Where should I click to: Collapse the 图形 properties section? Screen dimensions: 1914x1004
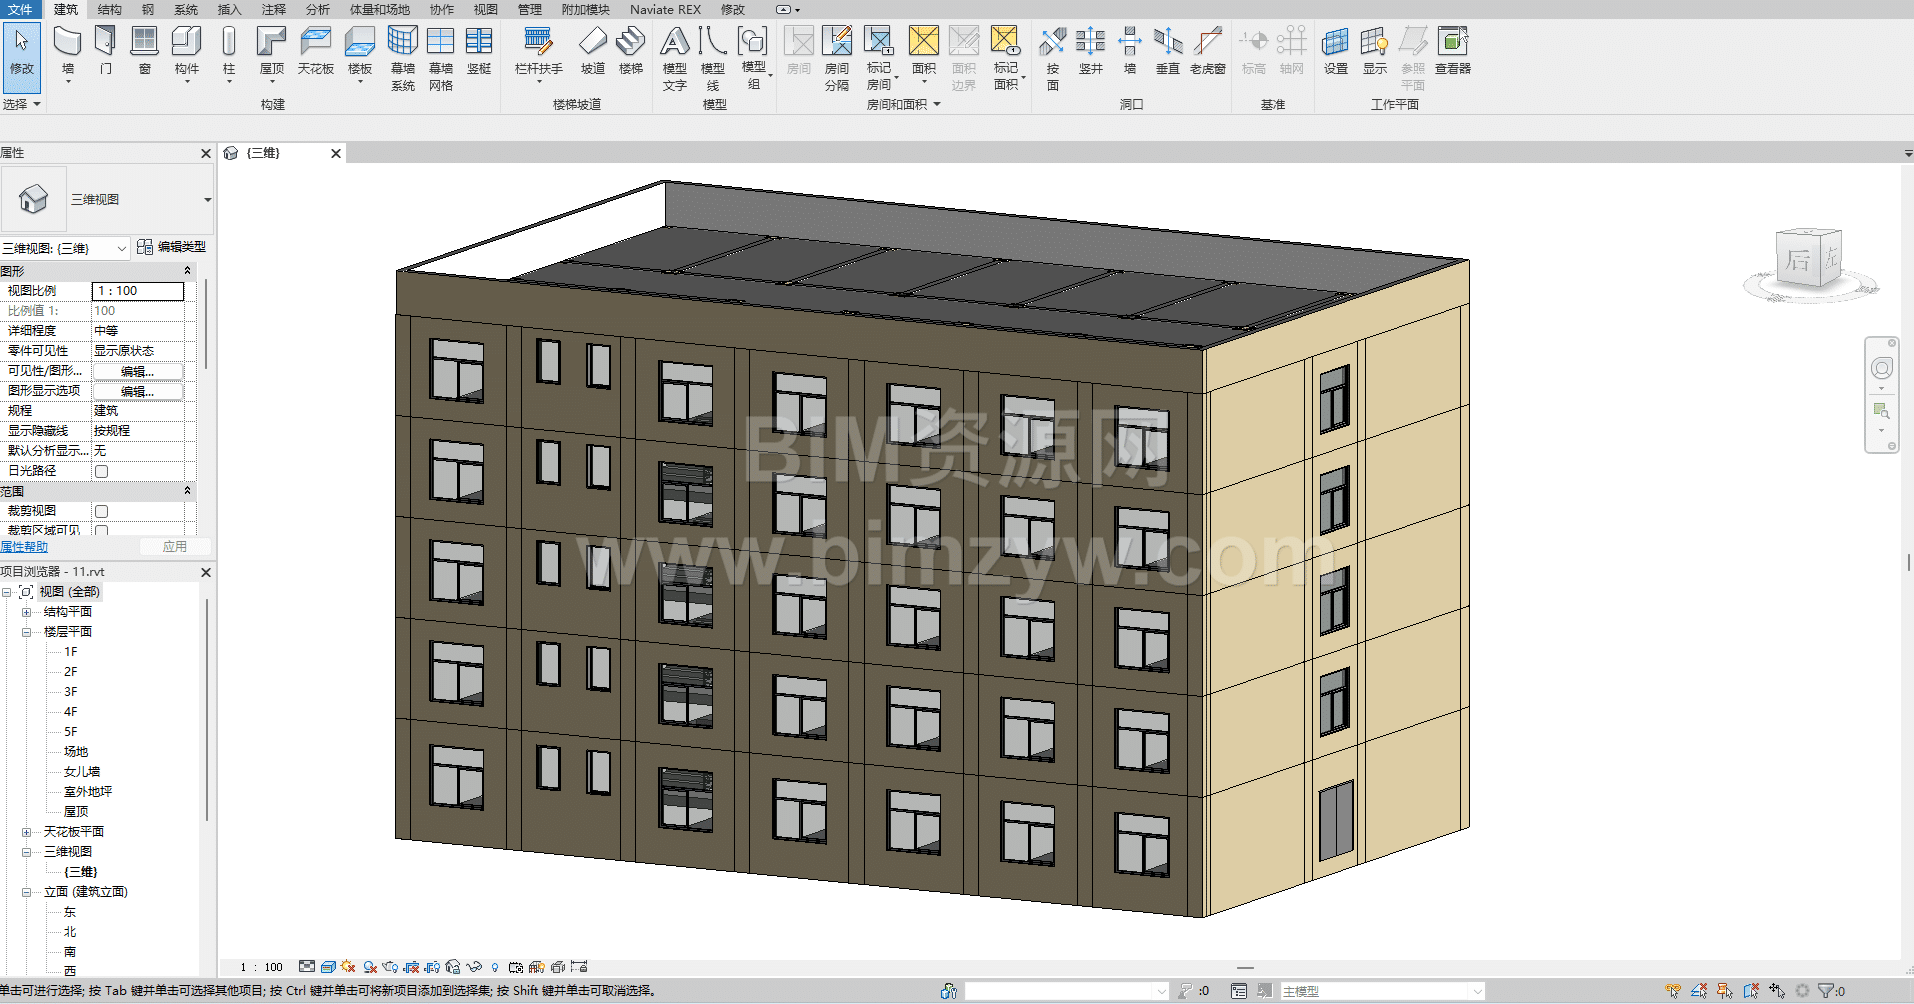pos(187,271)
